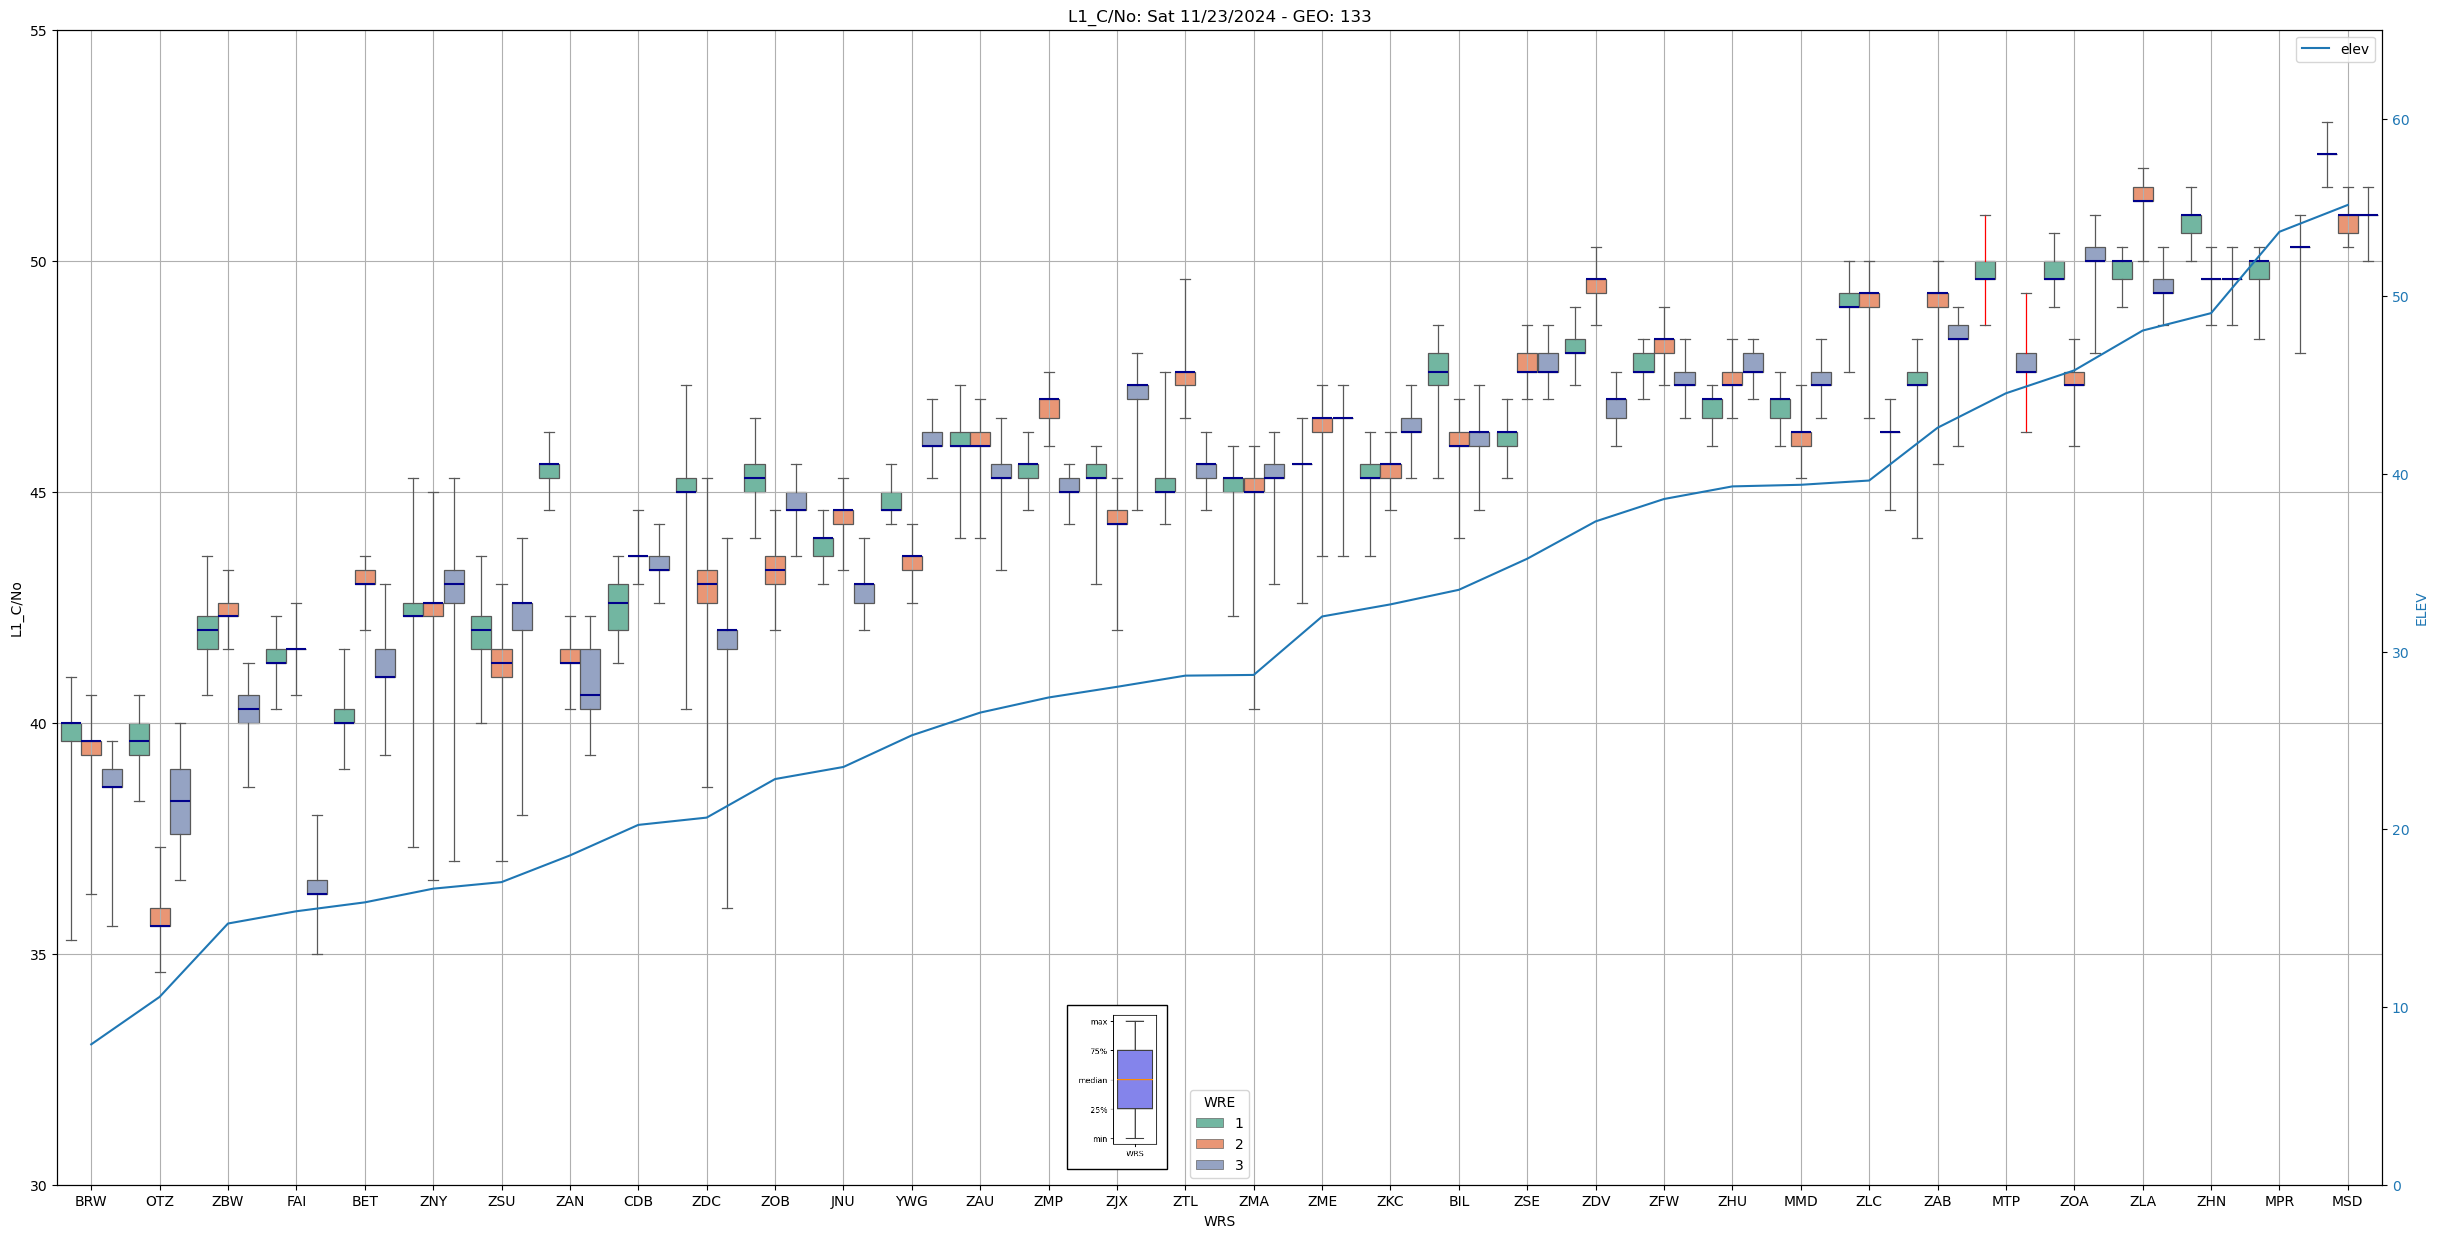The image size is (2439, 1238).
Task: Click the ELEV right axis label
Action: [x=2421, y=609]
